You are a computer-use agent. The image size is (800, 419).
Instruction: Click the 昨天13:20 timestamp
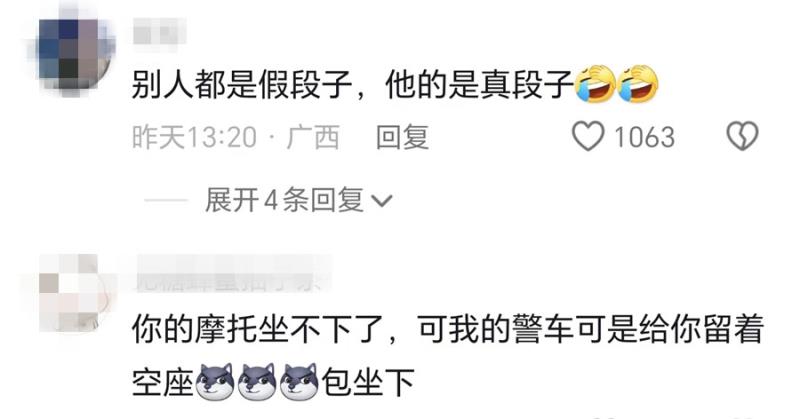pos(194,137)
